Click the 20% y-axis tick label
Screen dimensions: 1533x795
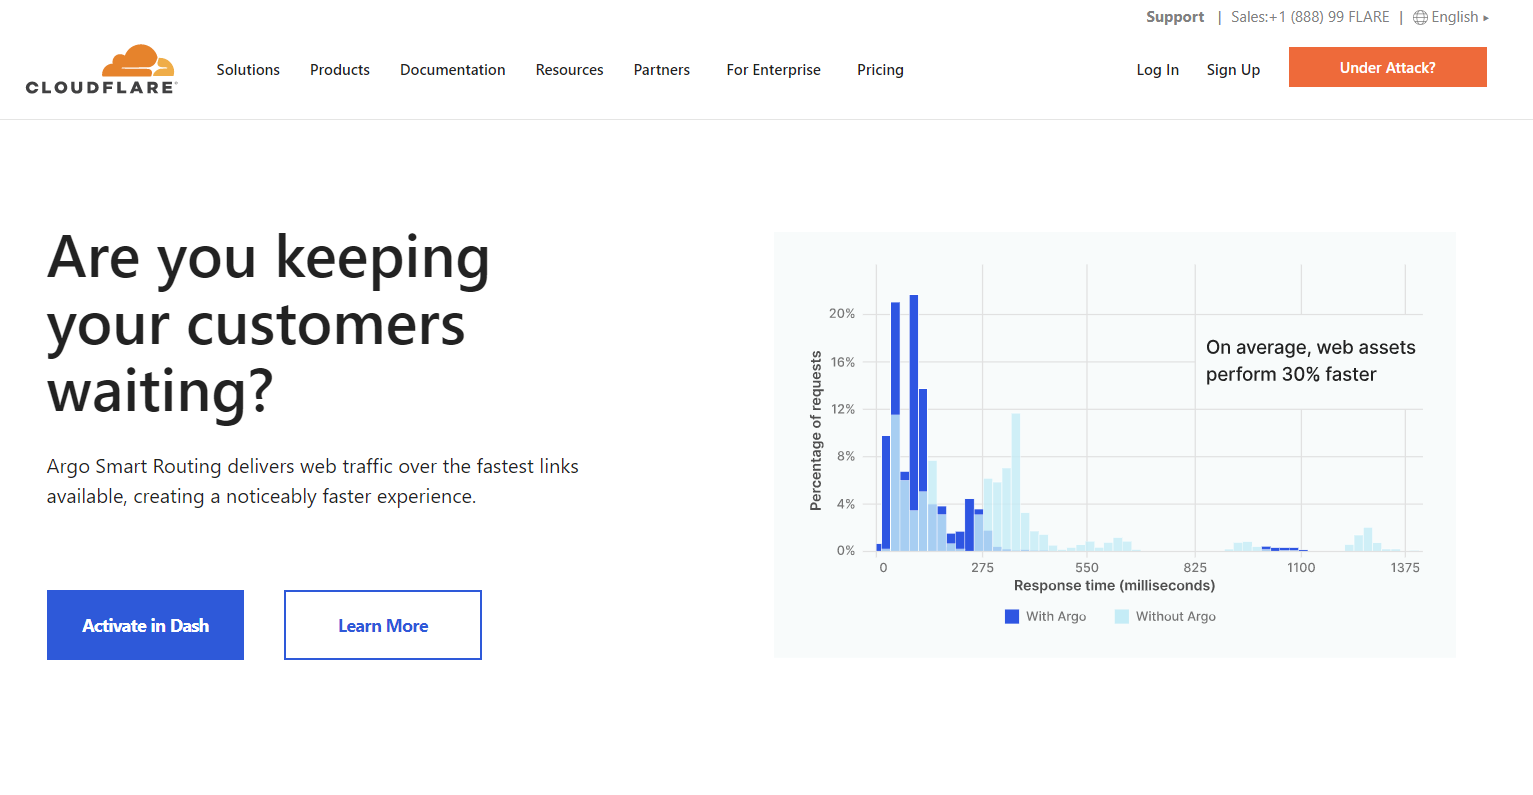[842, 314]
